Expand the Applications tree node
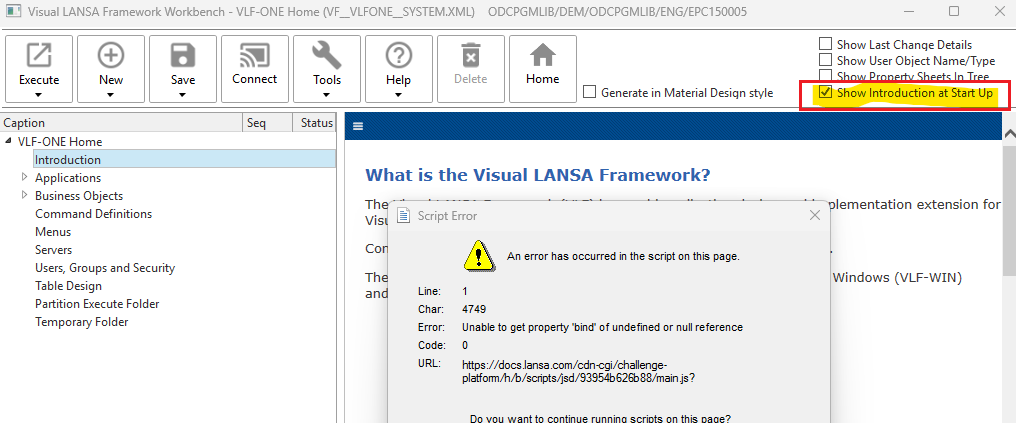This screenshot has width=1016, height=423. [x=25, y=178]
